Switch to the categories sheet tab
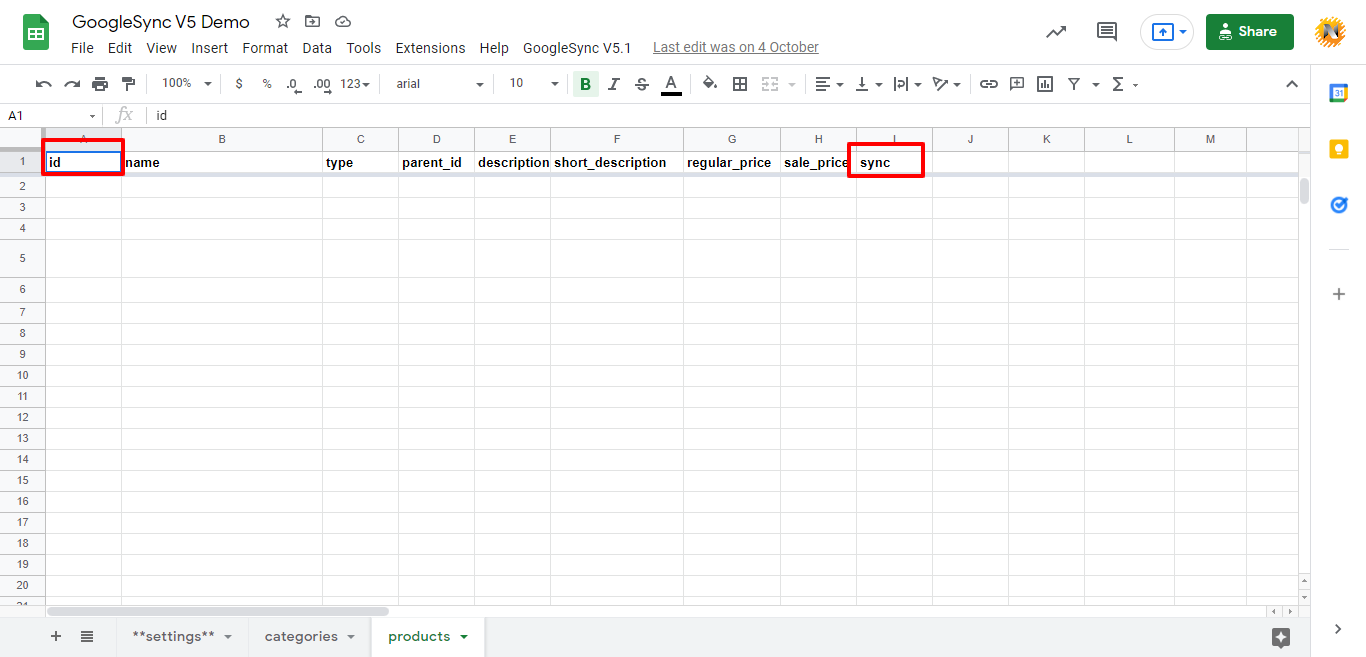Viewport: 1366px width, 657px height. coord(302,636)
